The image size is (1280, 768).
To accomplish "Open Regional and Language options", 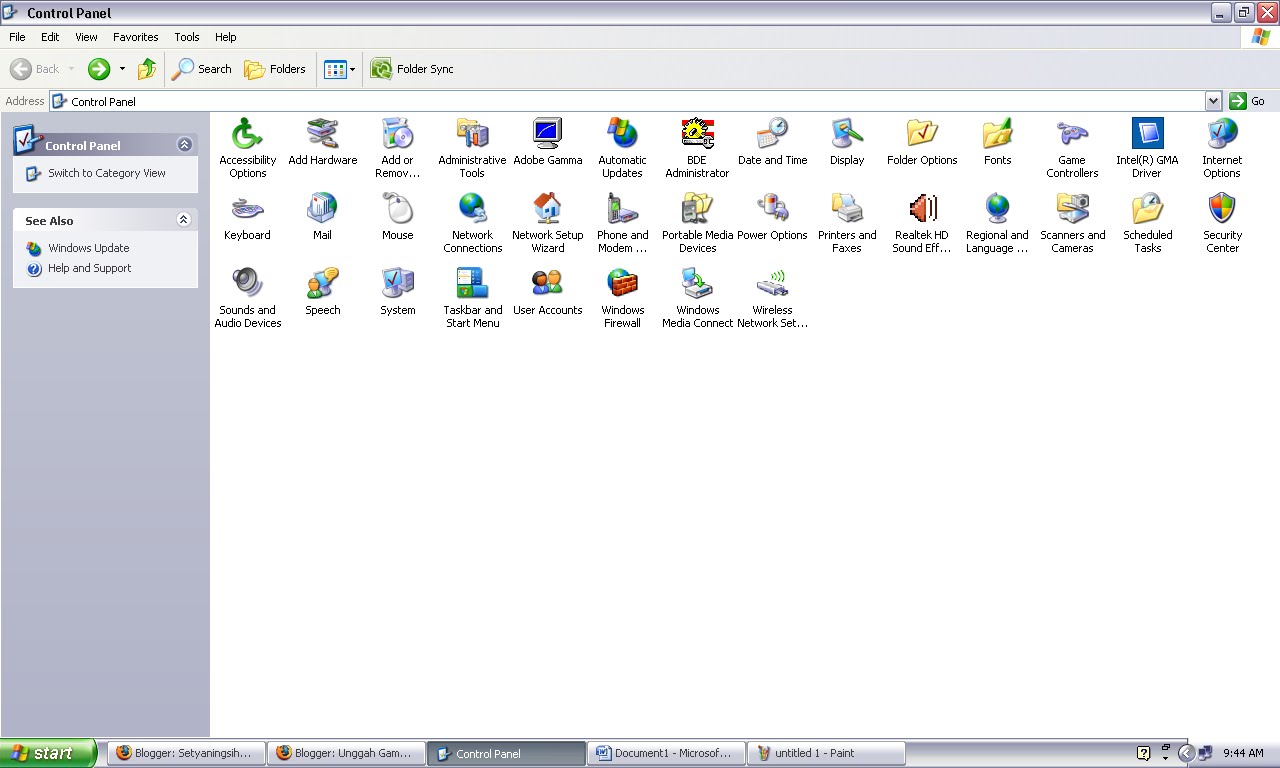I will point(997,222).
